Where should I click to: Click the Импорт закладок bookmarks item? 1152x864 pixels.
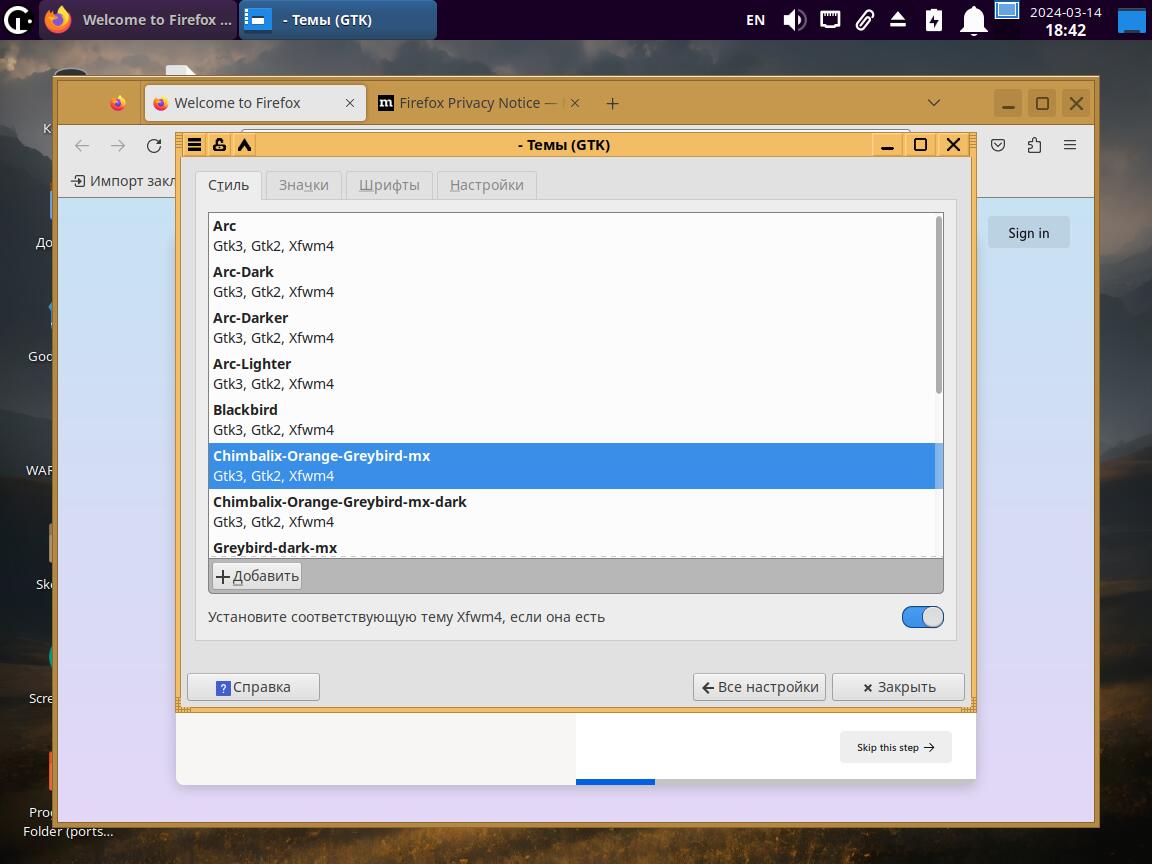coord(123,181)
